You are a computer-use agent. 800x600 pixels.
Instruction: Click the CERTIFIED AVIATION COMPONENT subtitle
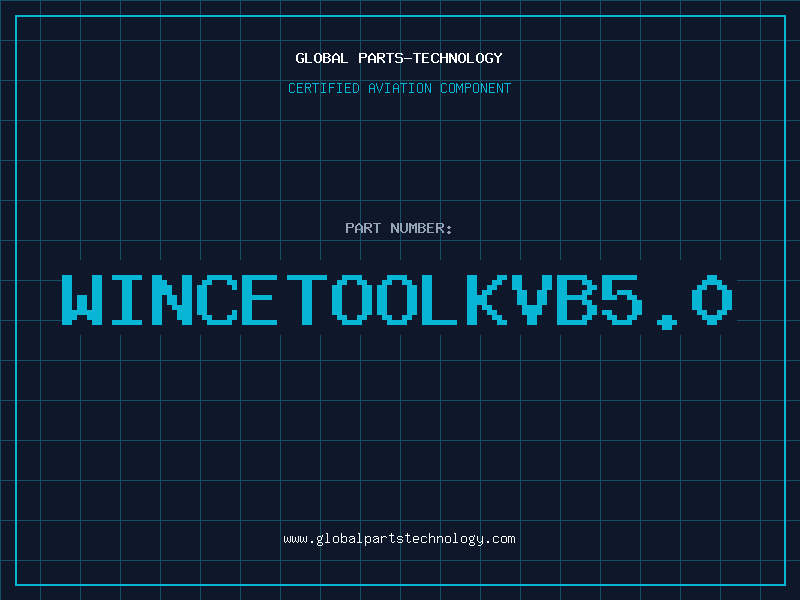click(399, 88)
